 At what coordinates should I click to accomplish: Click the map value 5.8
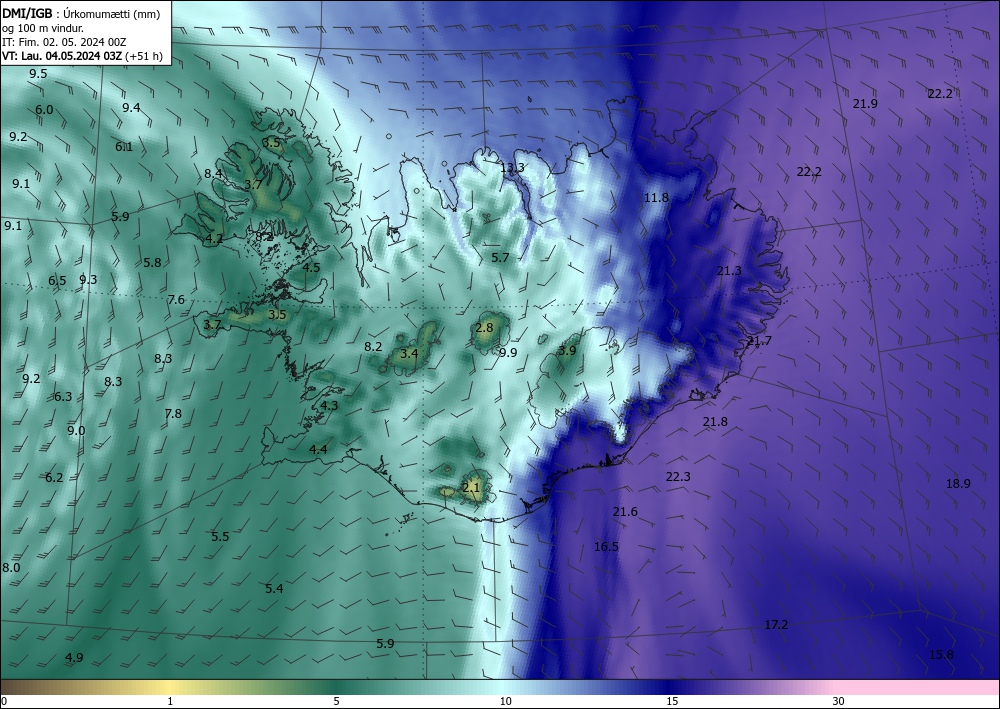pyautogui.click(x=152, y=263)
